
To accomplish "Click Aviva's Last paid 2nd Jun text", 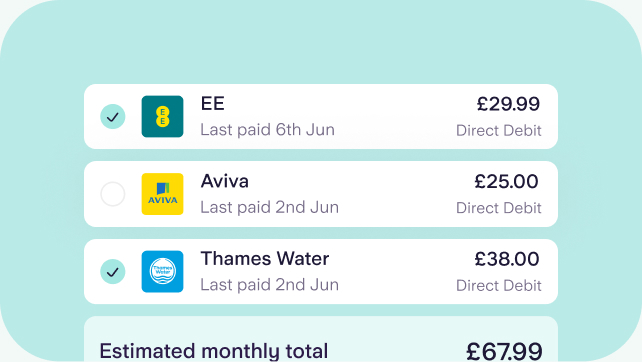I will pos(269,207).
